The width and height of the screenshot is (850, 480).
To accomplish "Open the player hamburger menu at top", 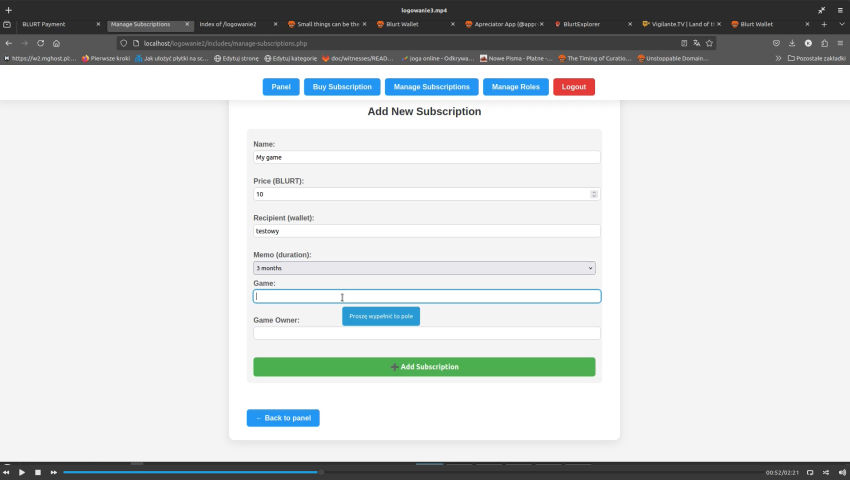I will pos(840,10).
